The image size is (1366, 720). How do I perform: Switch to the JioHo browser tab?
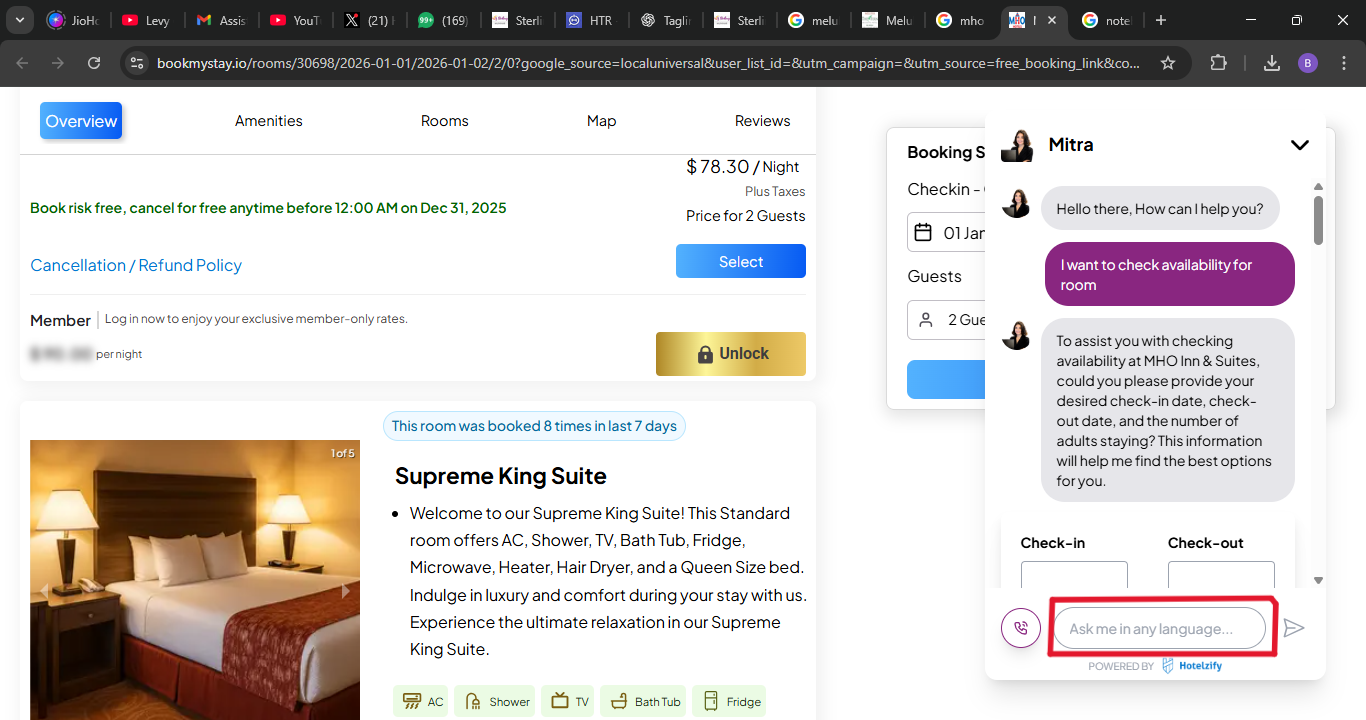point(74,20)
